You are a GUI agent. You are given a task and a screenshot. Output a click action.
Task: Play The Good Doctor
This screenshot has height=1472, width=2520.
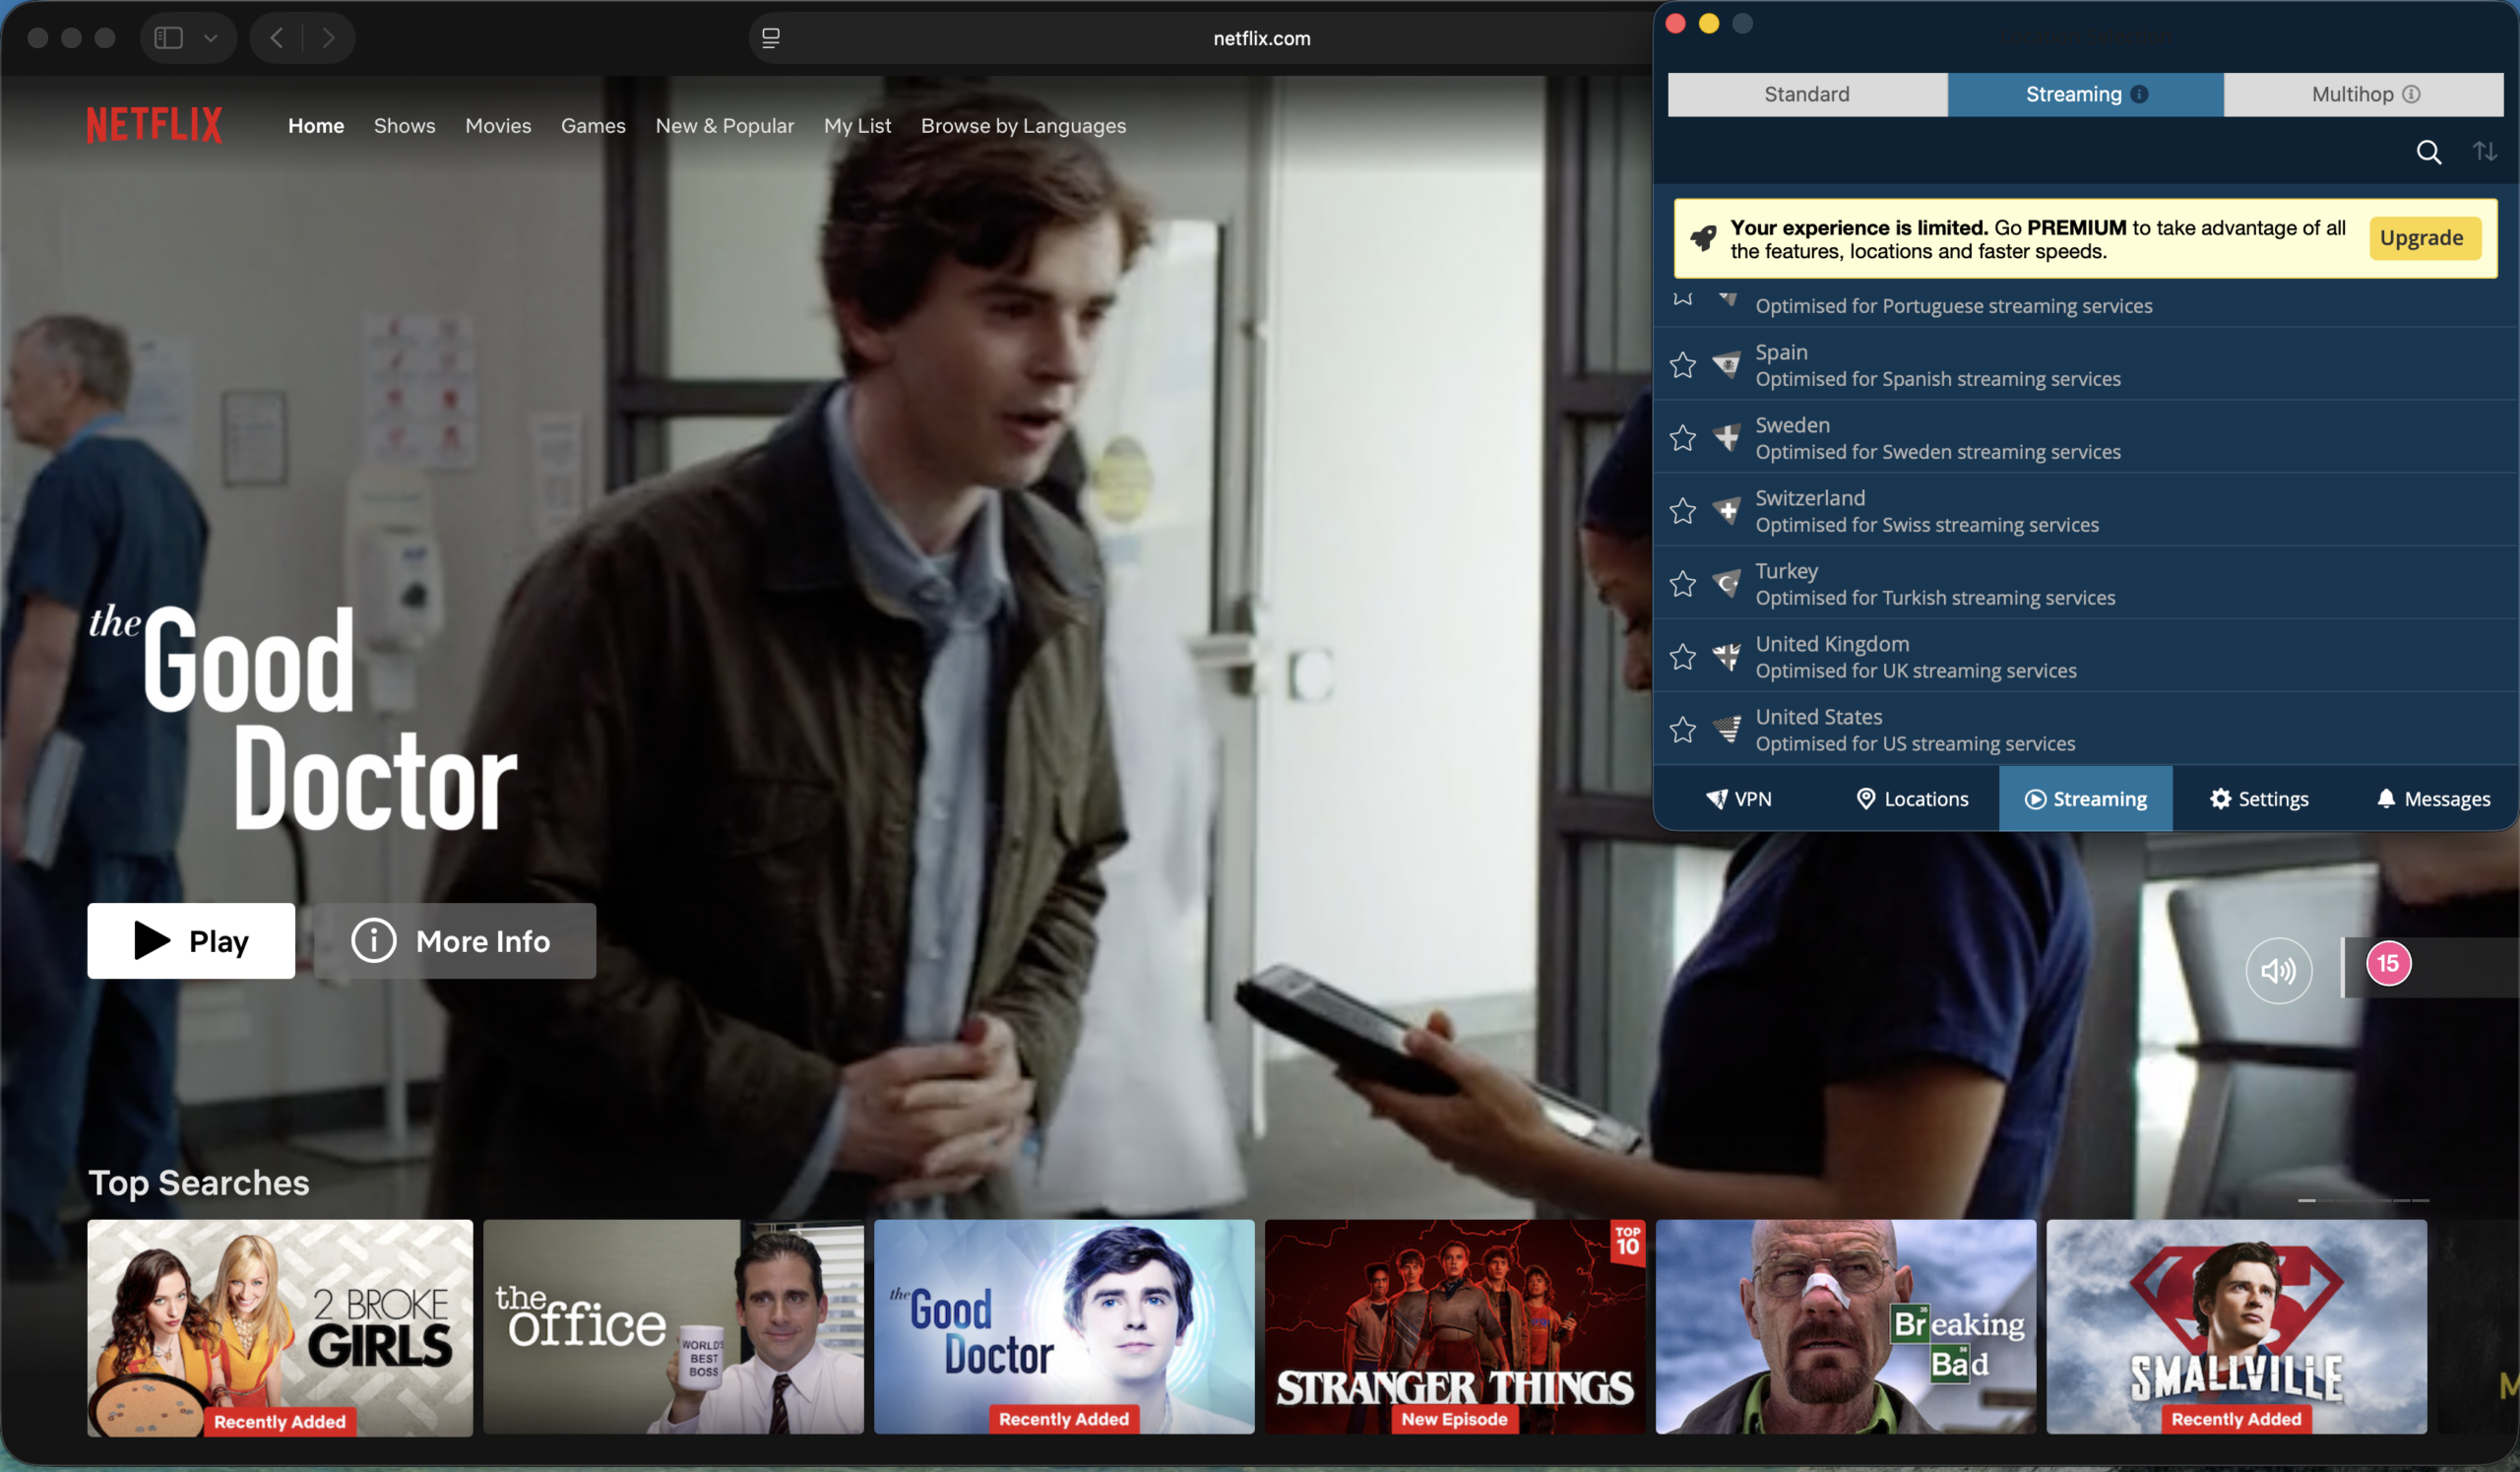(x=191, y=941)
